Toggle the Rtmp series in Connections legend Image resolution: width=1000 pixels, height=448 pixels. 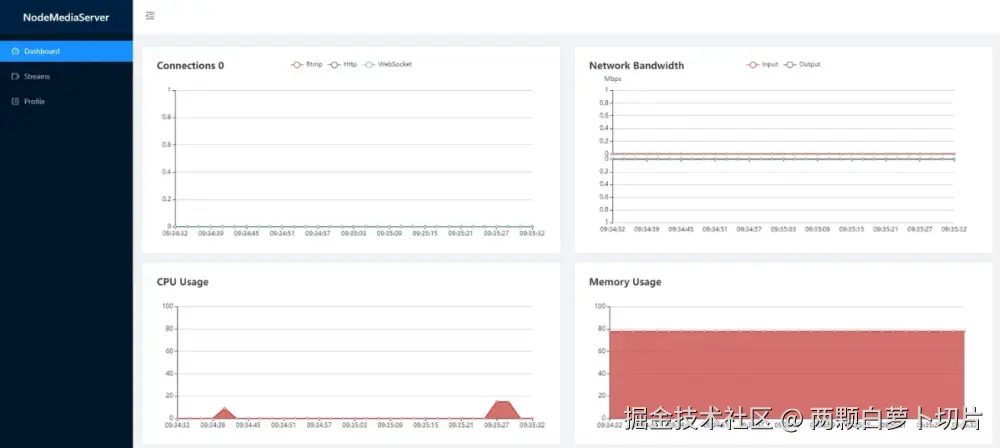tap(307, 64)
